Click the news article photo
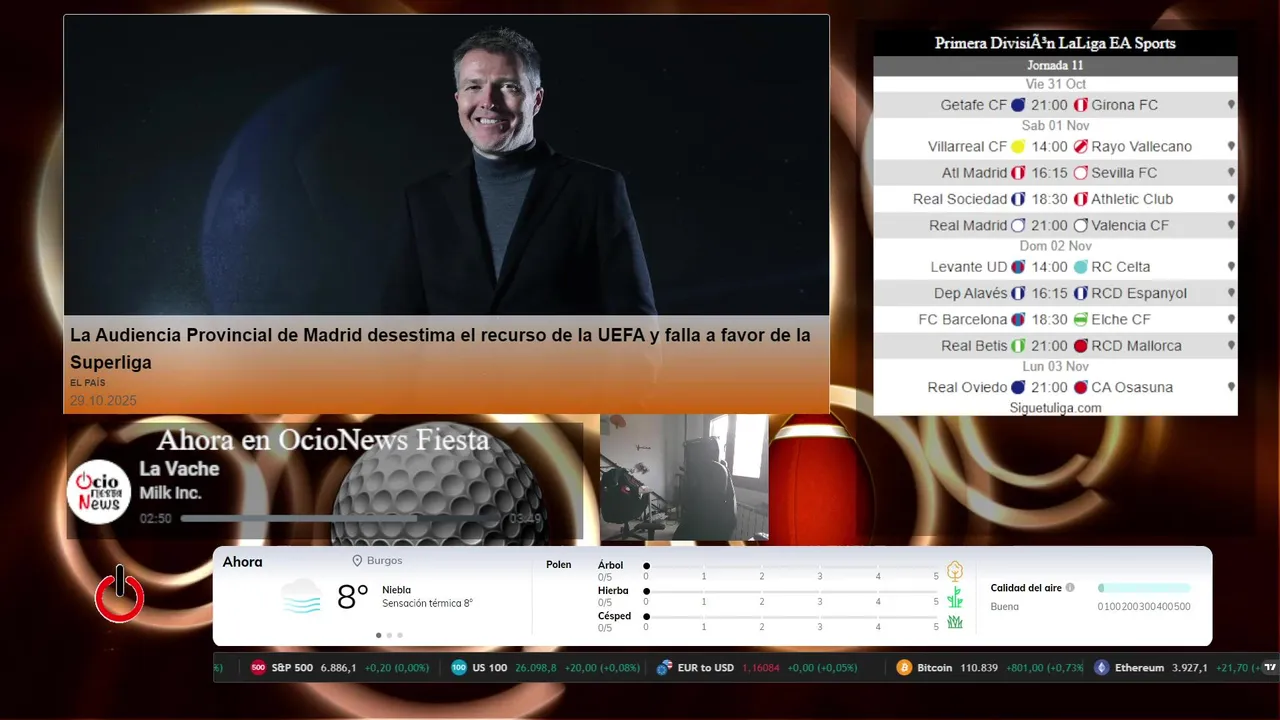Viewport: 1280px width, 720px height. 447,165
